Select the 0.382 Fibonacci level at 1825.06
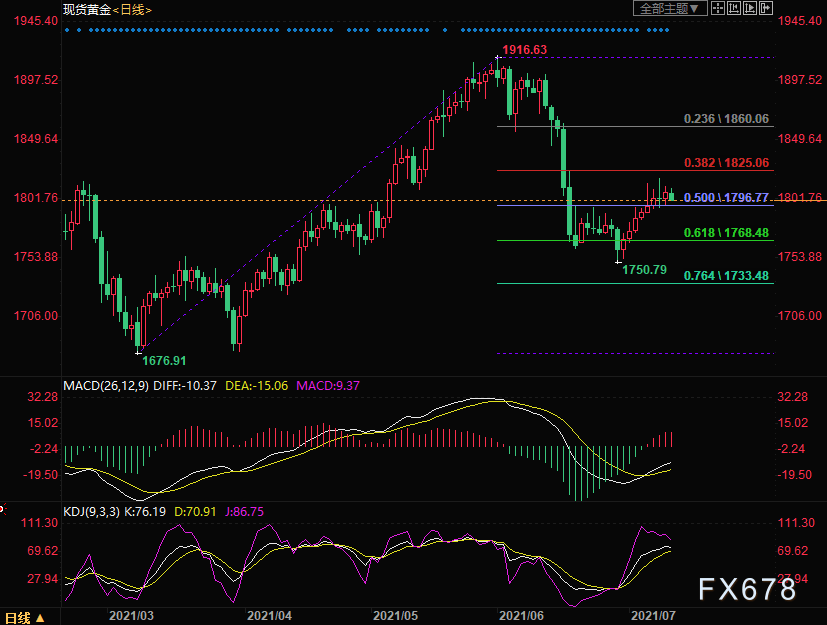The width and height of the screenshot is (827, 625). [x=726, y=162]
